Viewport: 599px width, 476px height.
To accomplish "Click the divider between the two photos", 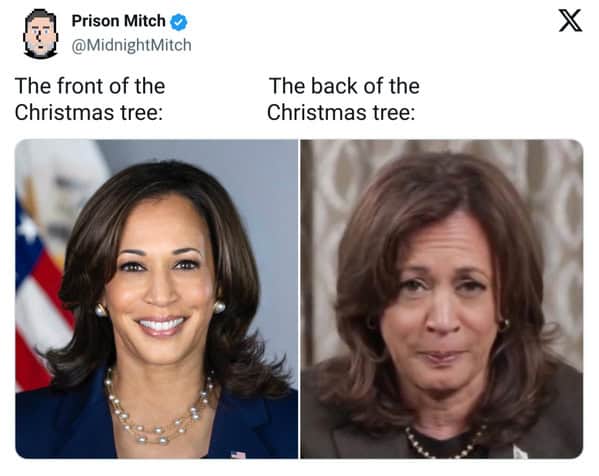I will pos(299,299).
